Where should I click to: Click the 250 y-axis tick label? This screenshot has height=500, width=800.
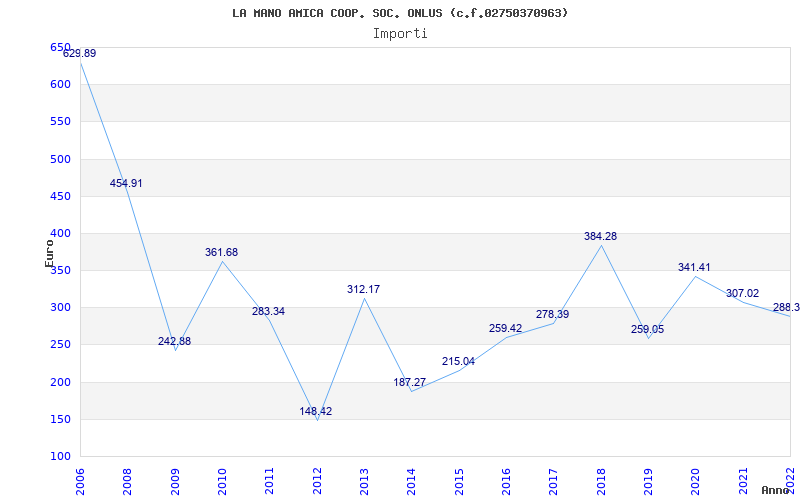point(60,345)
